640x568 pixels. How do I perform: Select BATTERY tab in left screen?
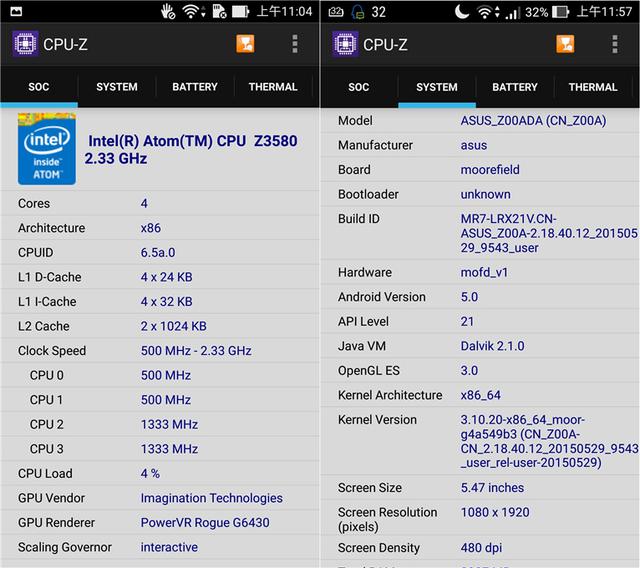pyautogui.click(x=195, y=87)
